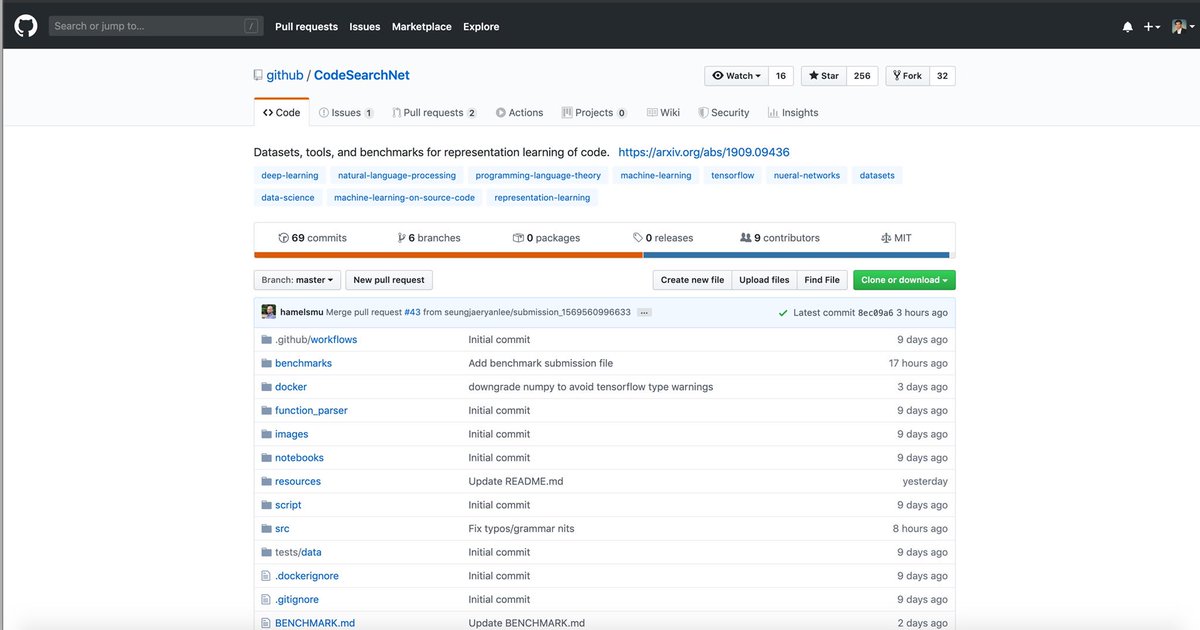Click the repository book icon beside github
The height and width of the screenshot is (630, 1200).
pos(258,76)
